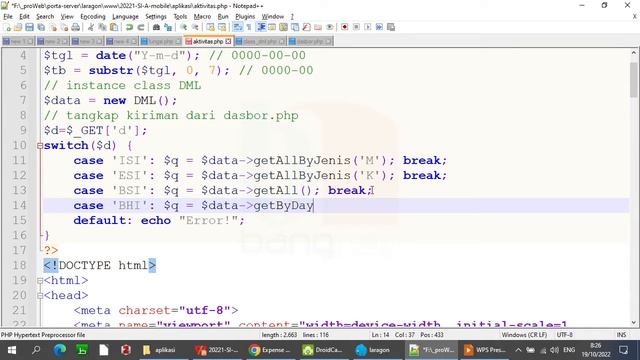Open the Replace toolbar icon

168,27
